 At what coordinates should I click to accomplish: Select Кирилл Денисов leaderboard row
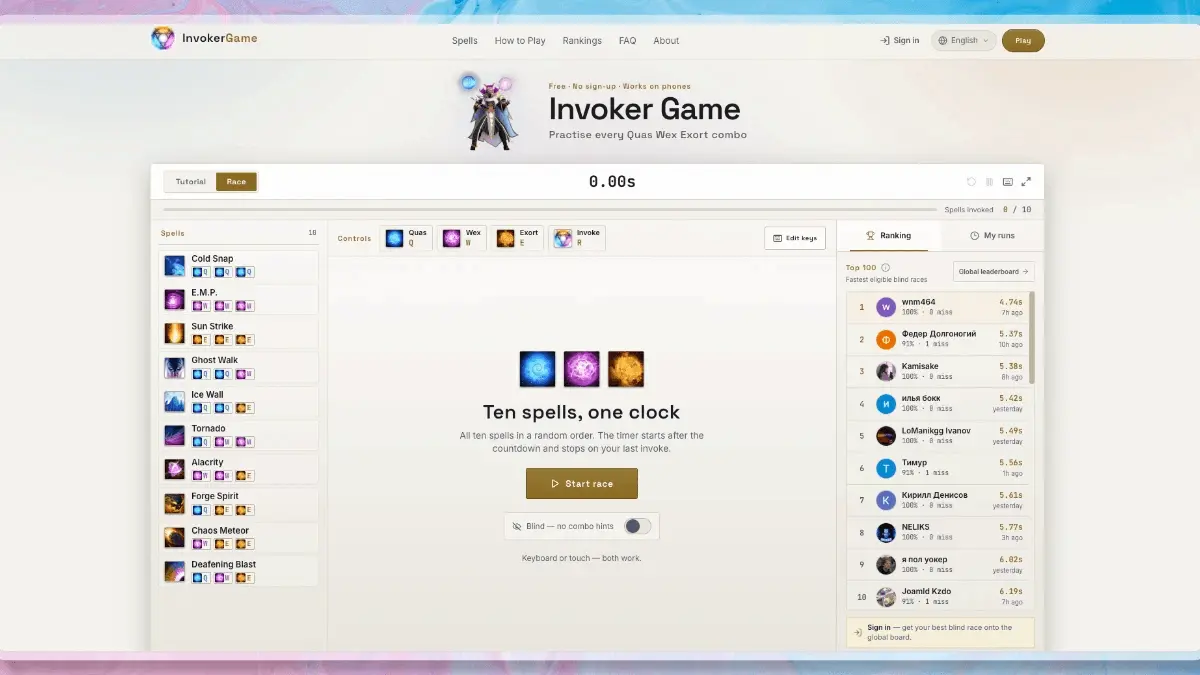(937, 500)
